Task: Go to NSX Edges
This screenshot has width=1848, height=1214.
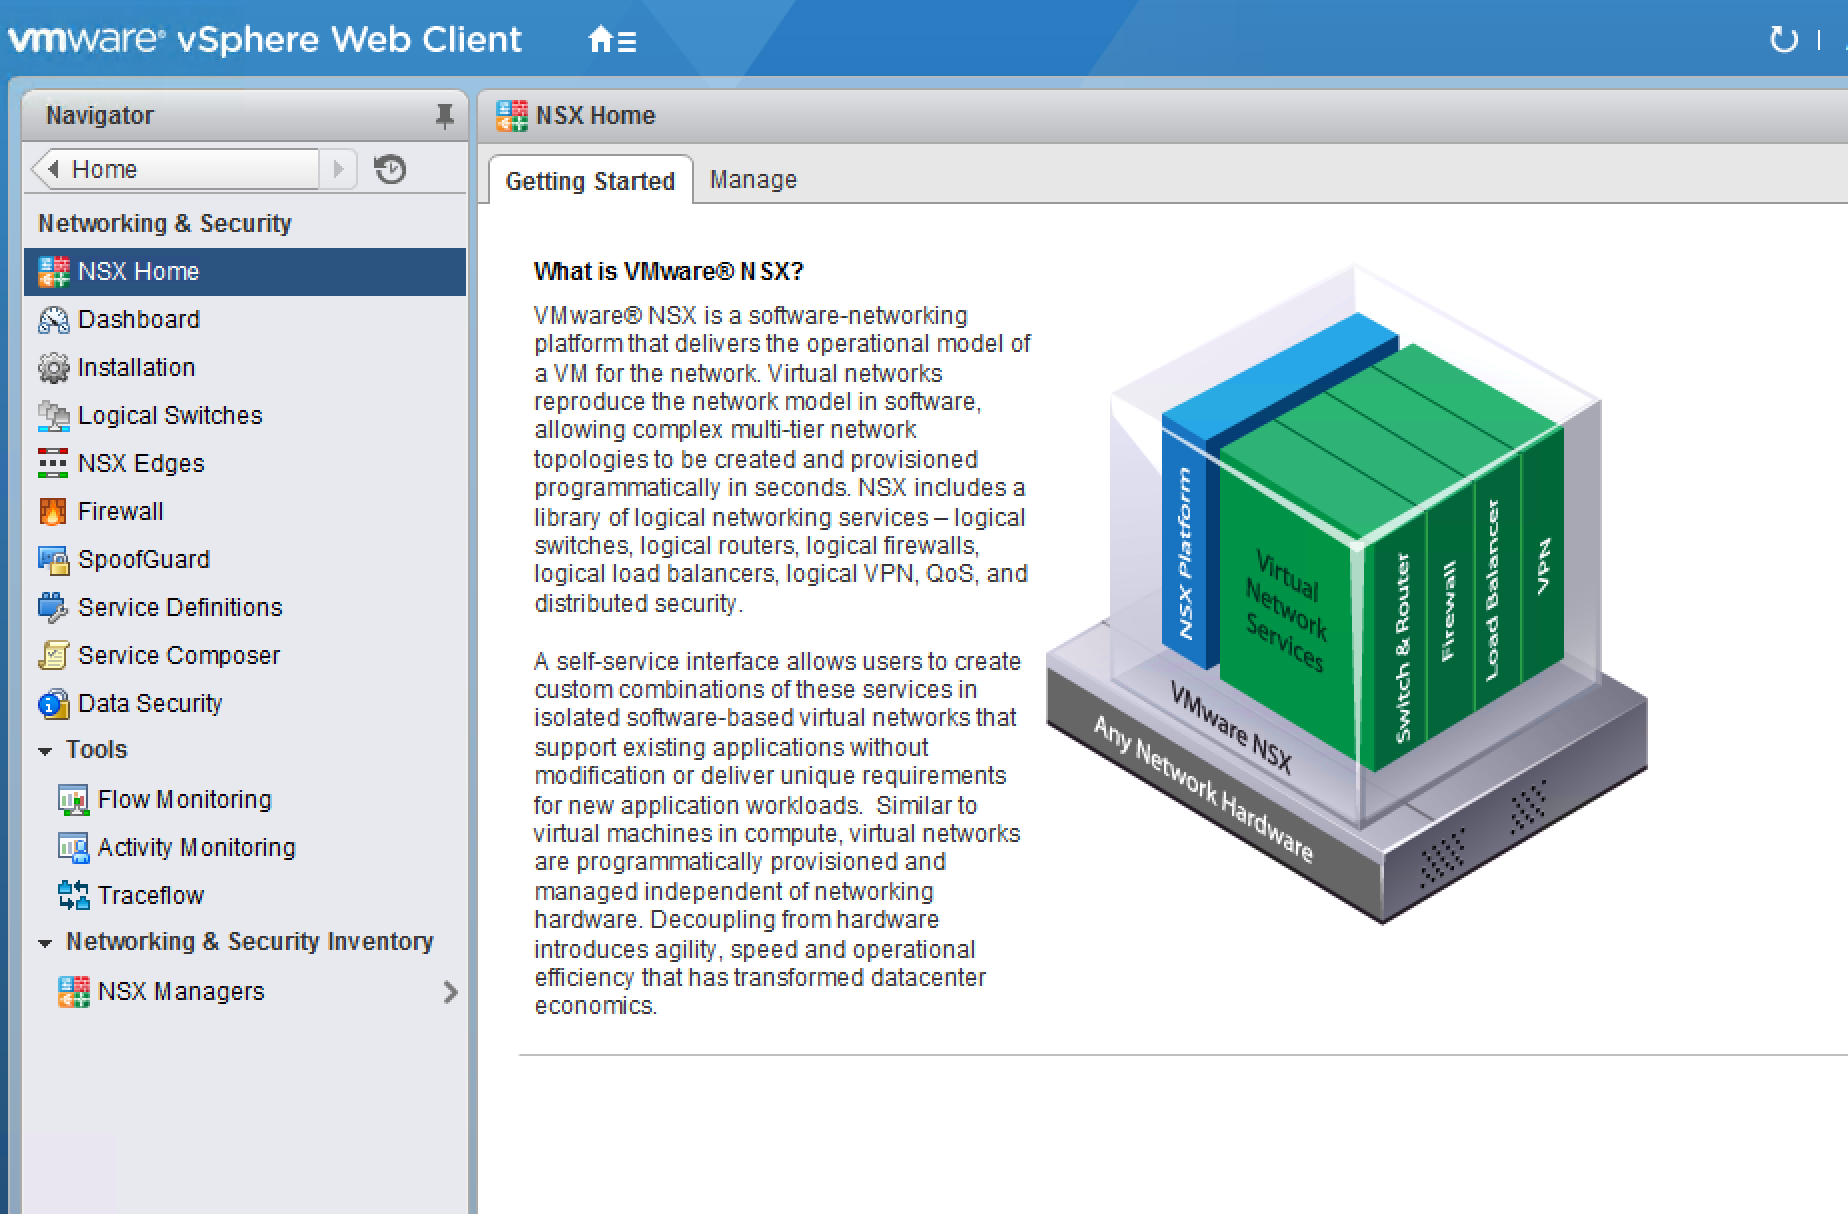Action: [245, 463]
